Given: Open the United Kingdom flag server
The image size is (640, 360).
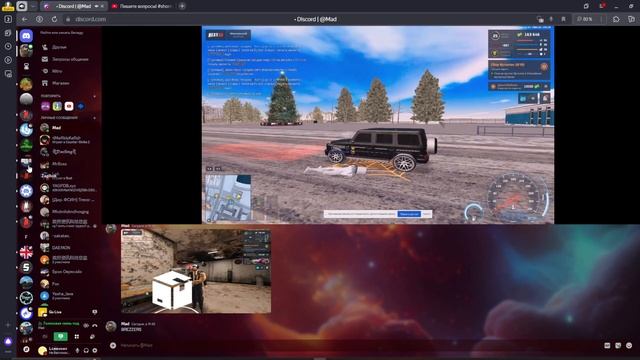Looking at the screenshot, I should coord(26,252).
